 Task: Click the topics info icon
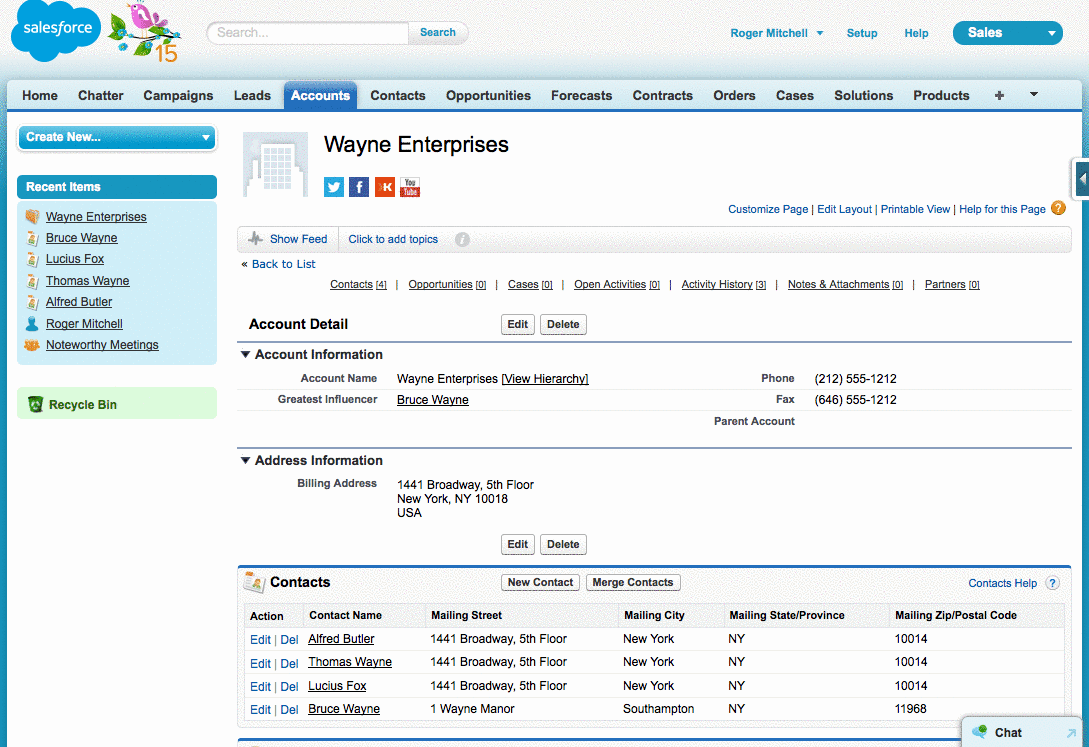point(462,240)
